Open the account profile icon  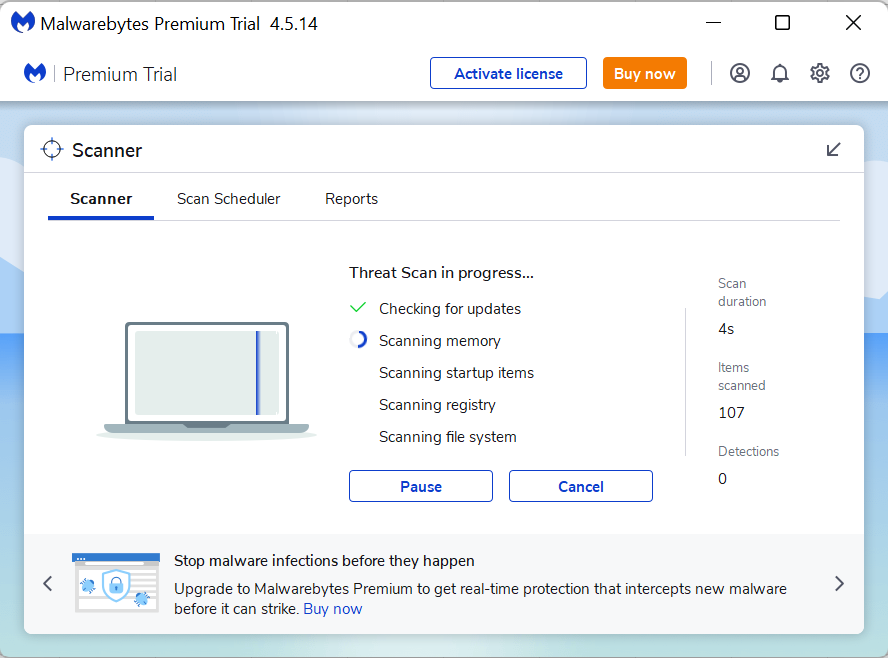click(740, 74)
